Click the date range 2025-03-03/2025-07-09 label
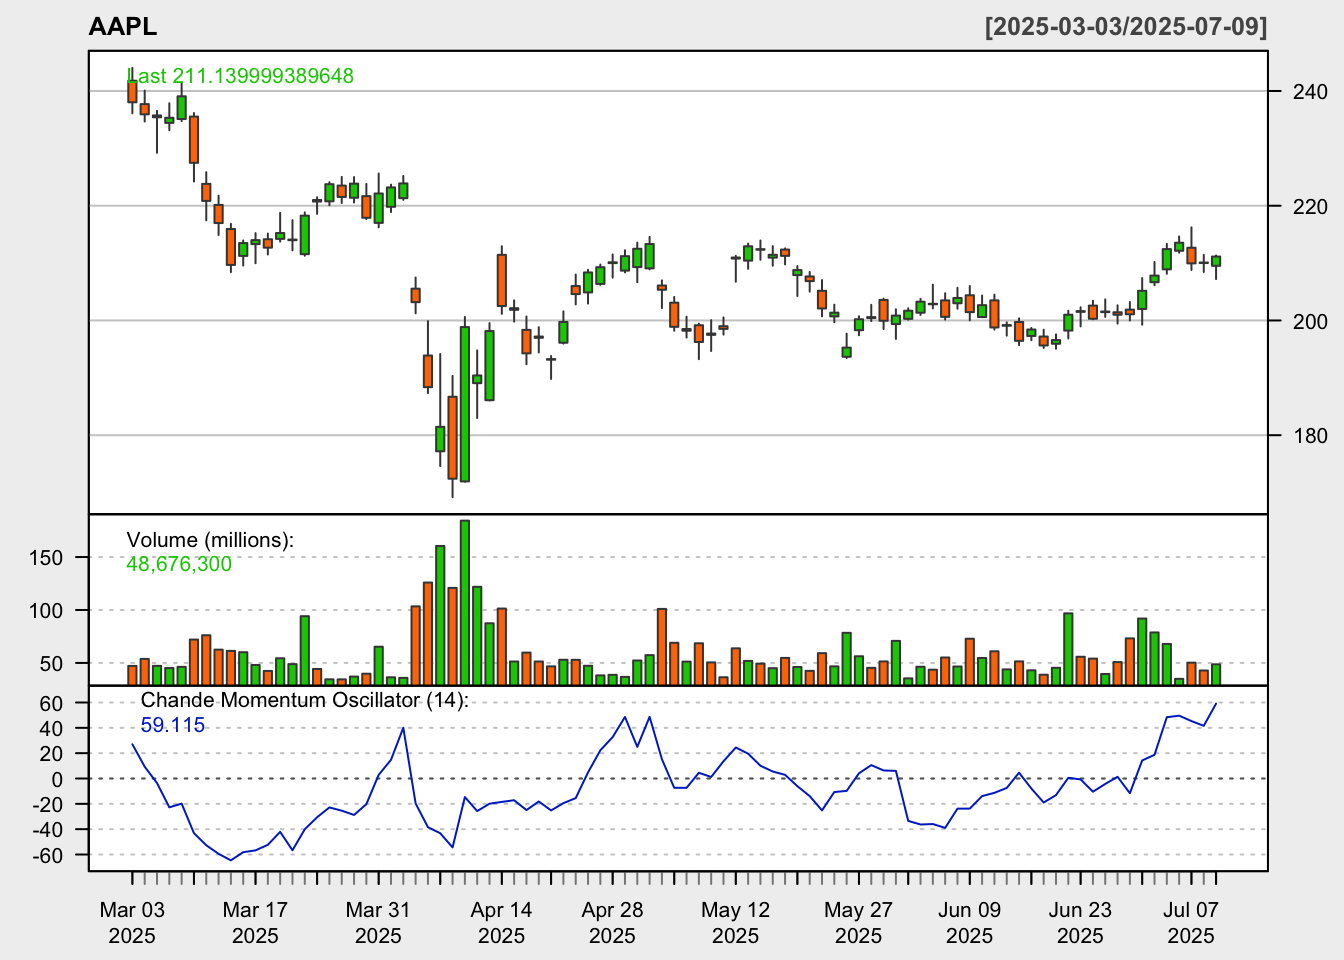1344x960 pixels. point(1126,27)
